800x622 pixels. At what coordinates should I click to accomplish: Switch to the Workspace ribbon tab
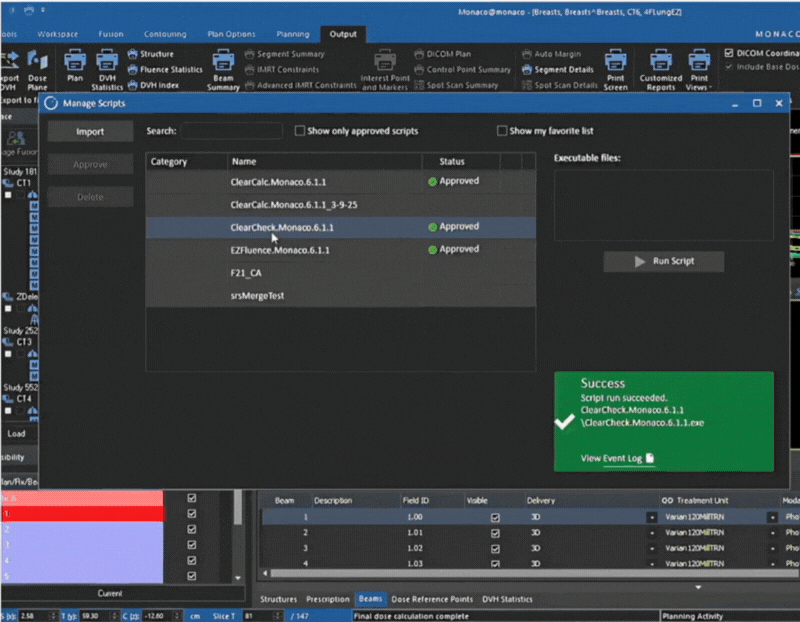(58, 34)
